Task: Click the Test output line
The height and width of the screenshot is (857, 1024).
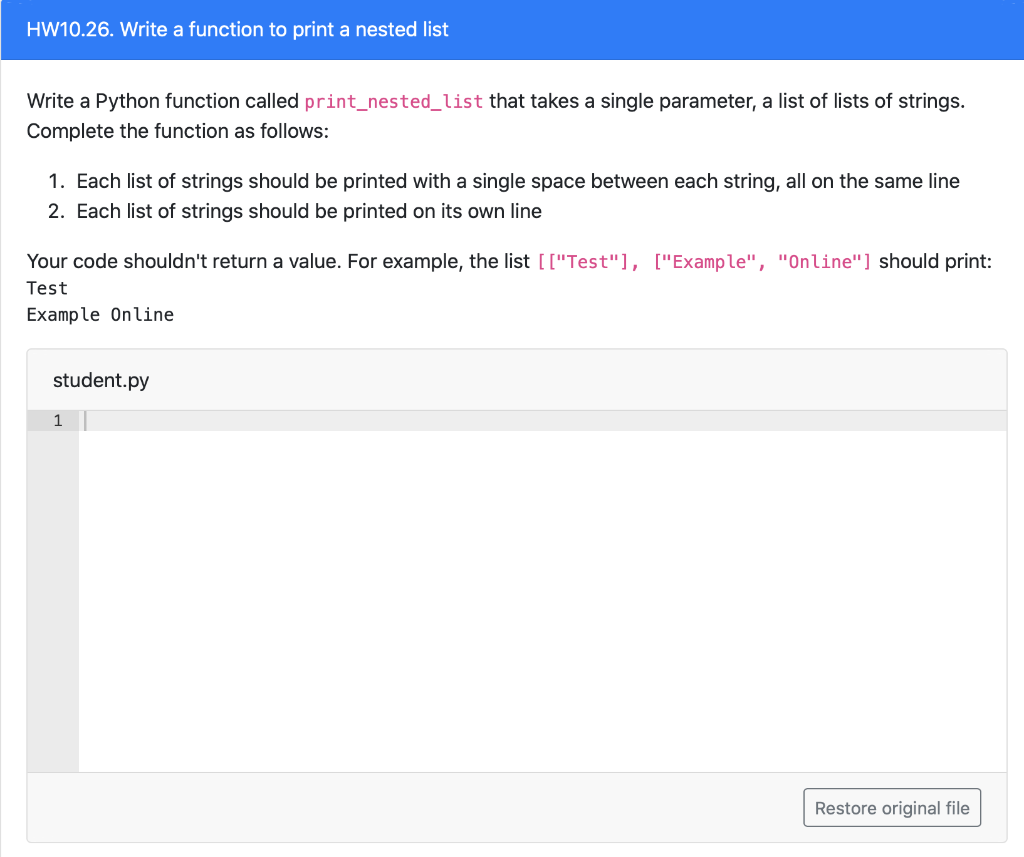Action: coord(44,288)
